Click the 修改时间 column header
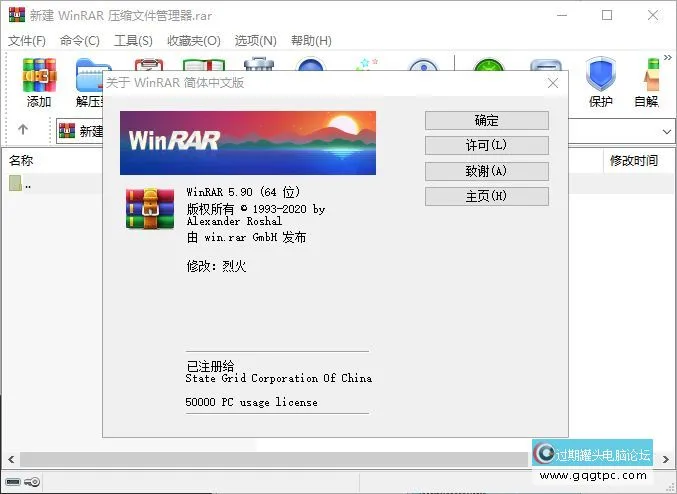Viewport: 677px width, 494px height. [634, 161]
